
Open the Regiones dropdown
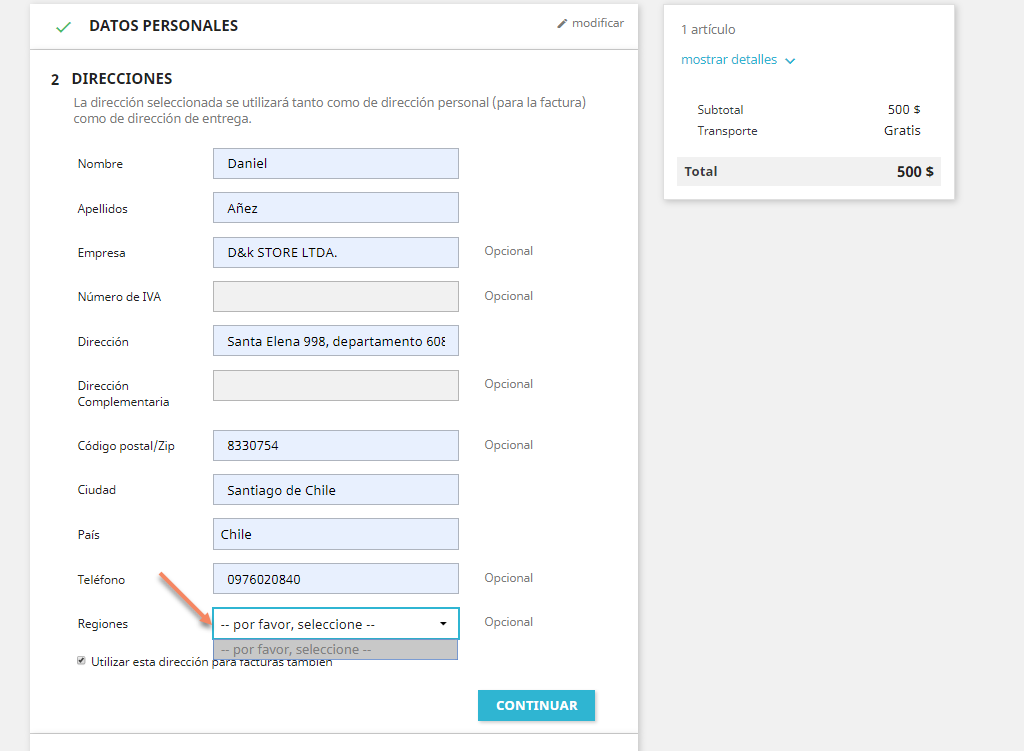335,624
